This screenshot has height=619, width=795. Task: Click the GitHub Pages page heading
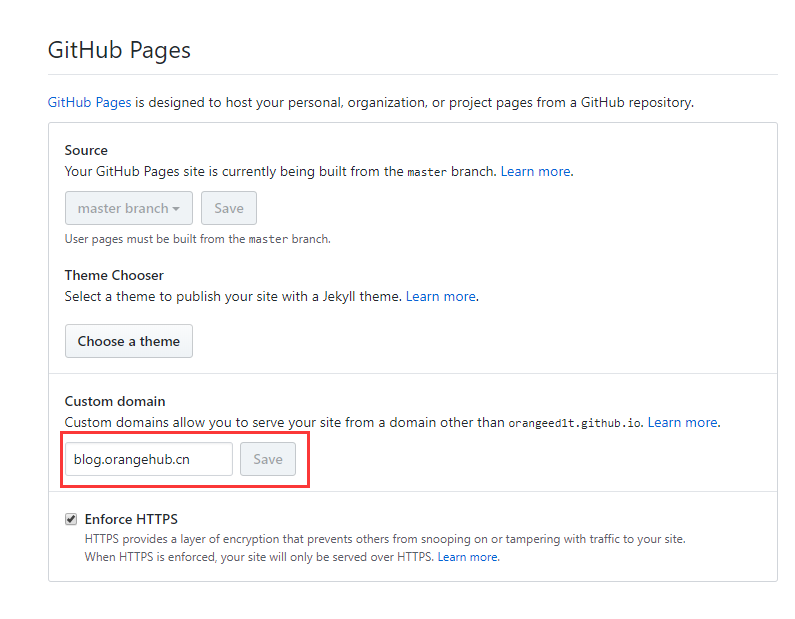(x=119, y=50)
